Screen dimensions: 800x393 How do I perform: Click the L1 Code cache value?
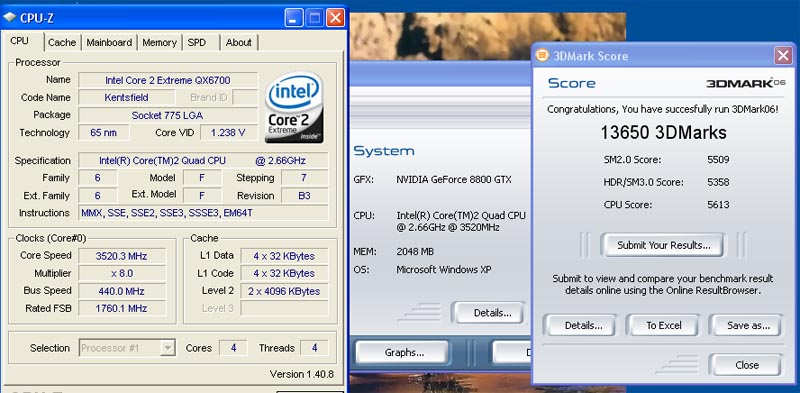coord(284,274)
